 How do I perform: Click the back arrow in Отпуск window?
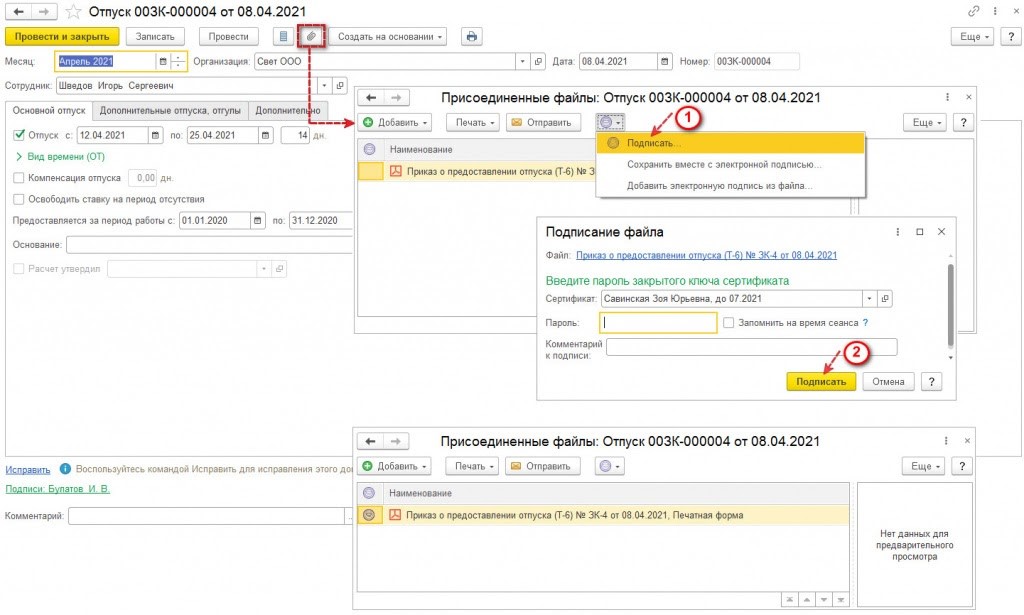tap(19, 11)
